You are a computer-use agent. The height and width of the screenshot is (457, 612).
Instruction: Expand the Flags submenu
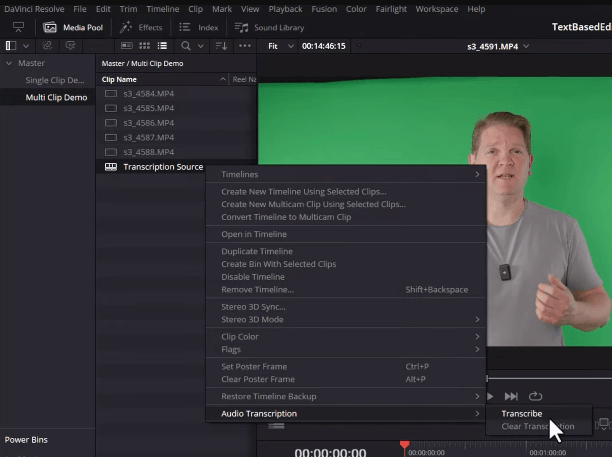pyautogui.click(x=346, y=349)
